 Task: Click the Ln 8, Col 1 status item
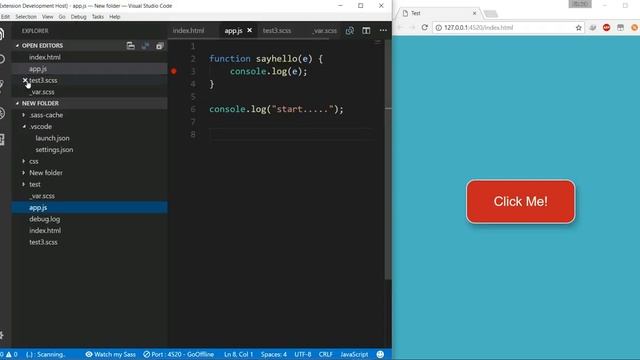(238, 354)
